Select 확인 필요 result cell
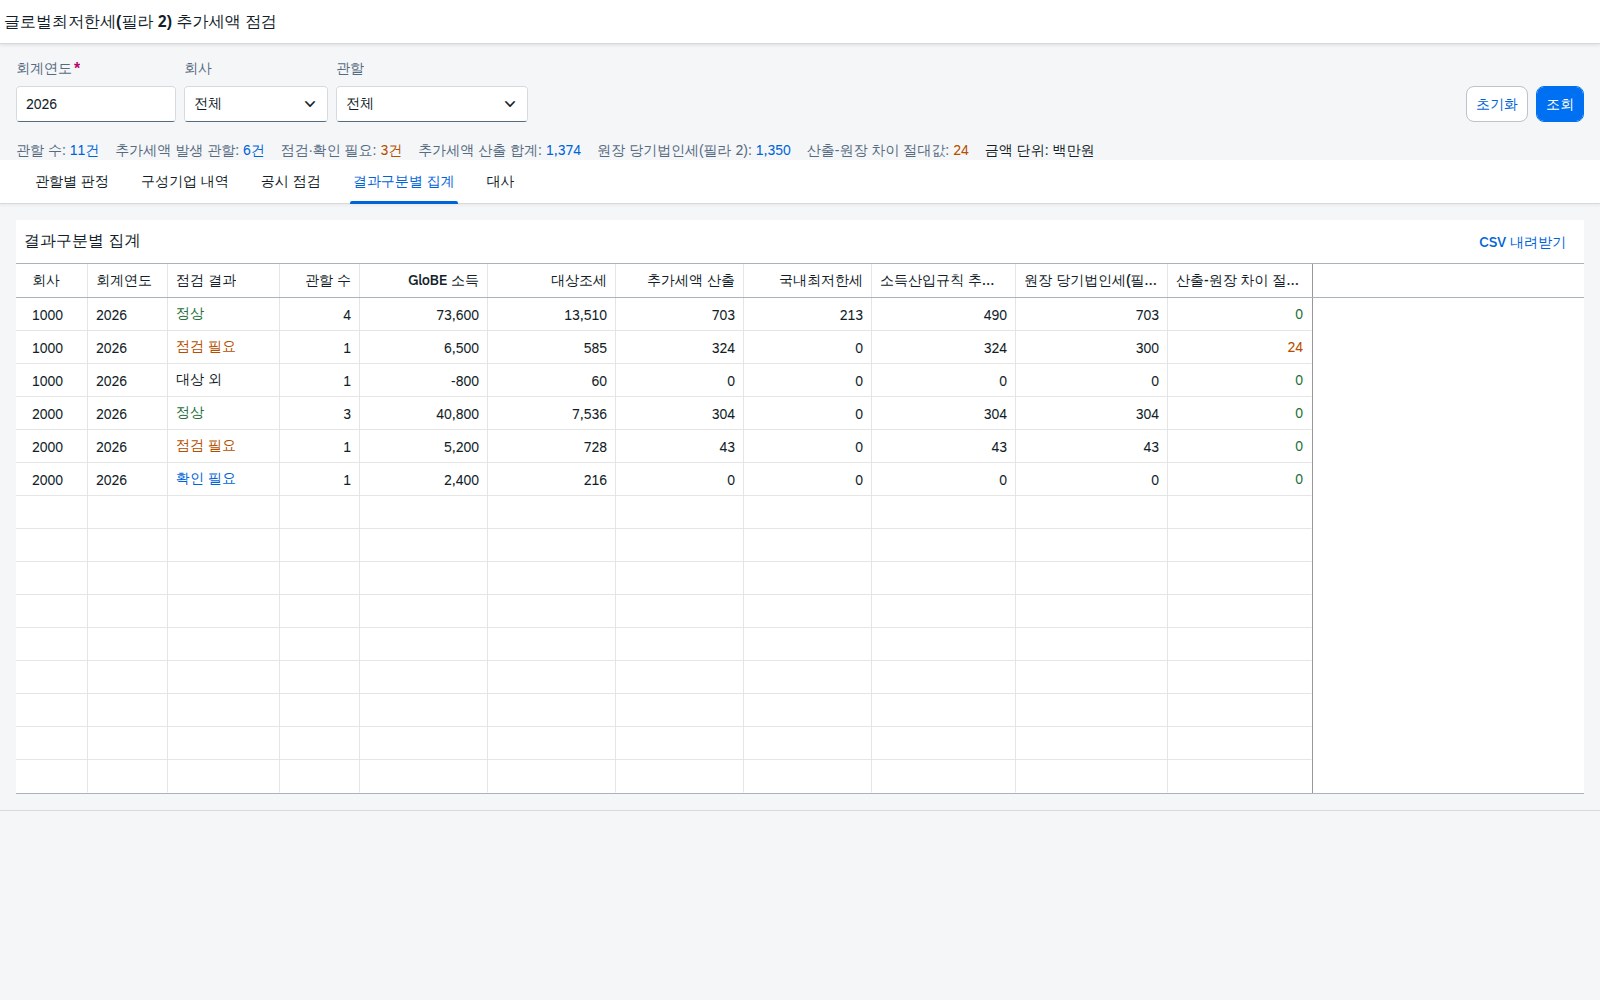The width and height of the screenshot is (1600, 1000). (206, 479)
